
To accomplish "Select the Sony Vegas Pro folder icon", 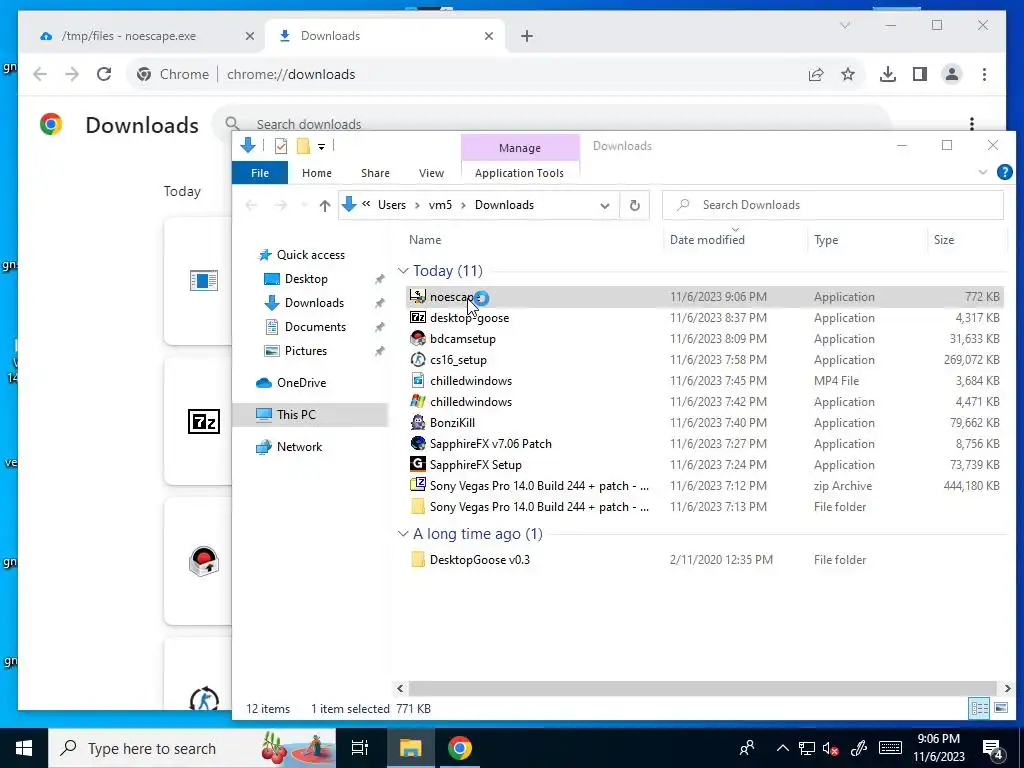I will click(x=418, y=506).
